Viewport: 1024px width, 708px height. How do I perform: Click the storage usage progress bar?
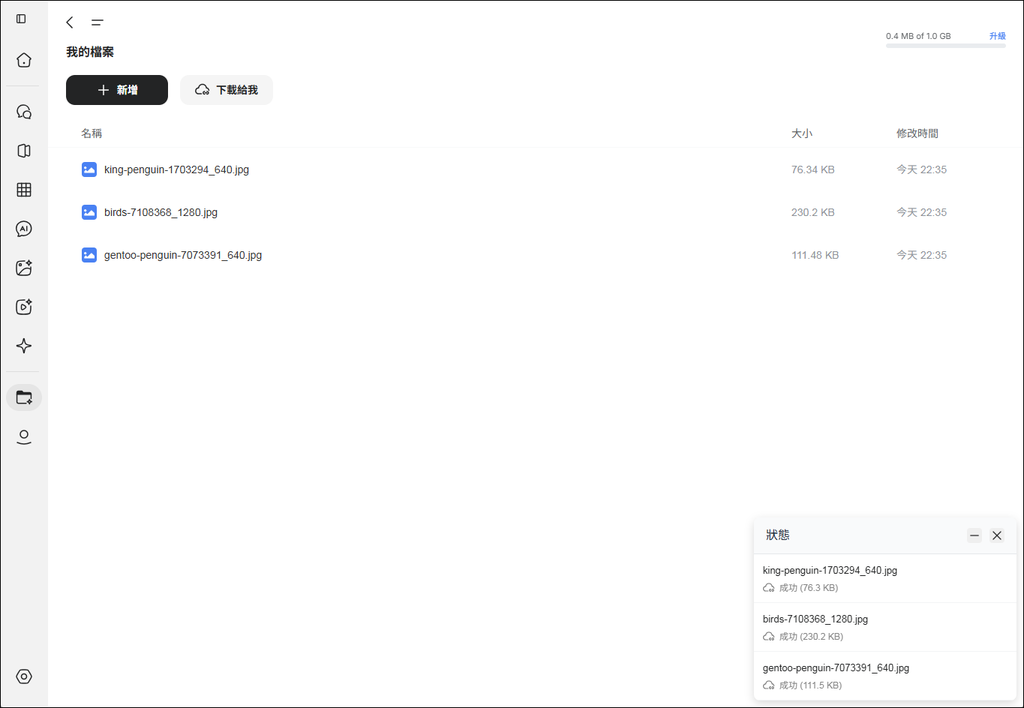pyautogui.click(x=946, y=46)
